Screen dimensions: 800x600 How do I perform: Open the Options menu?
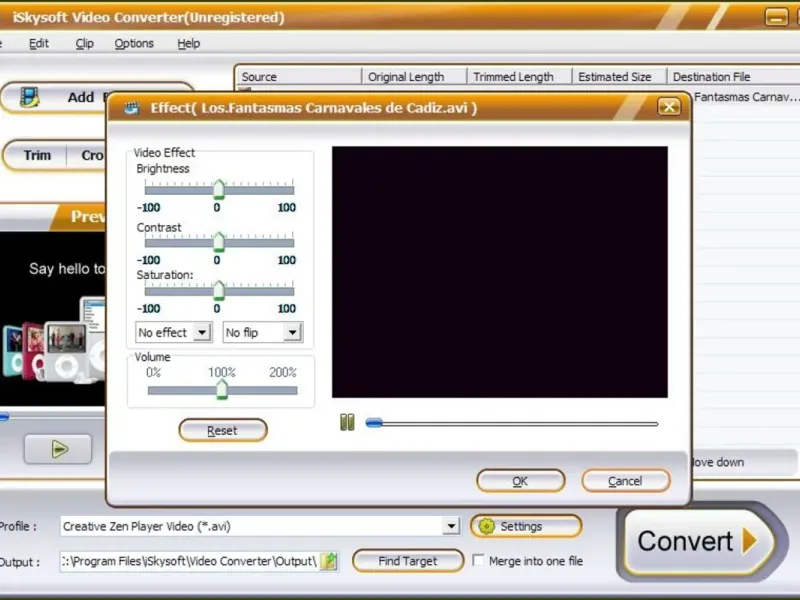tap(134, 43)
